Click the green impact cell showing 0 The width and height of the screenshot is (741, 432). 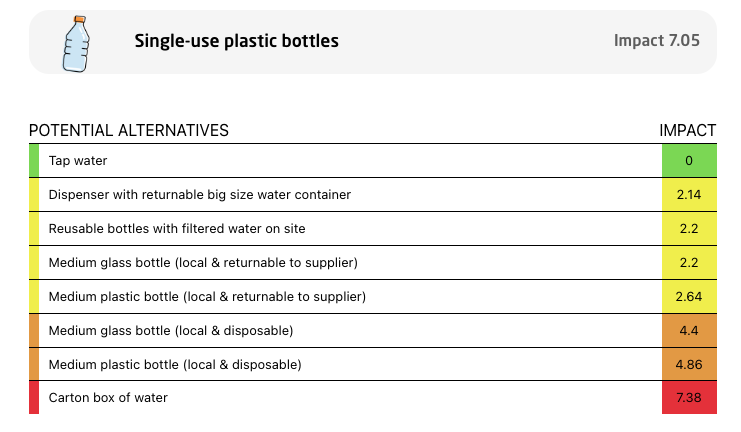(x=689, y=161)
